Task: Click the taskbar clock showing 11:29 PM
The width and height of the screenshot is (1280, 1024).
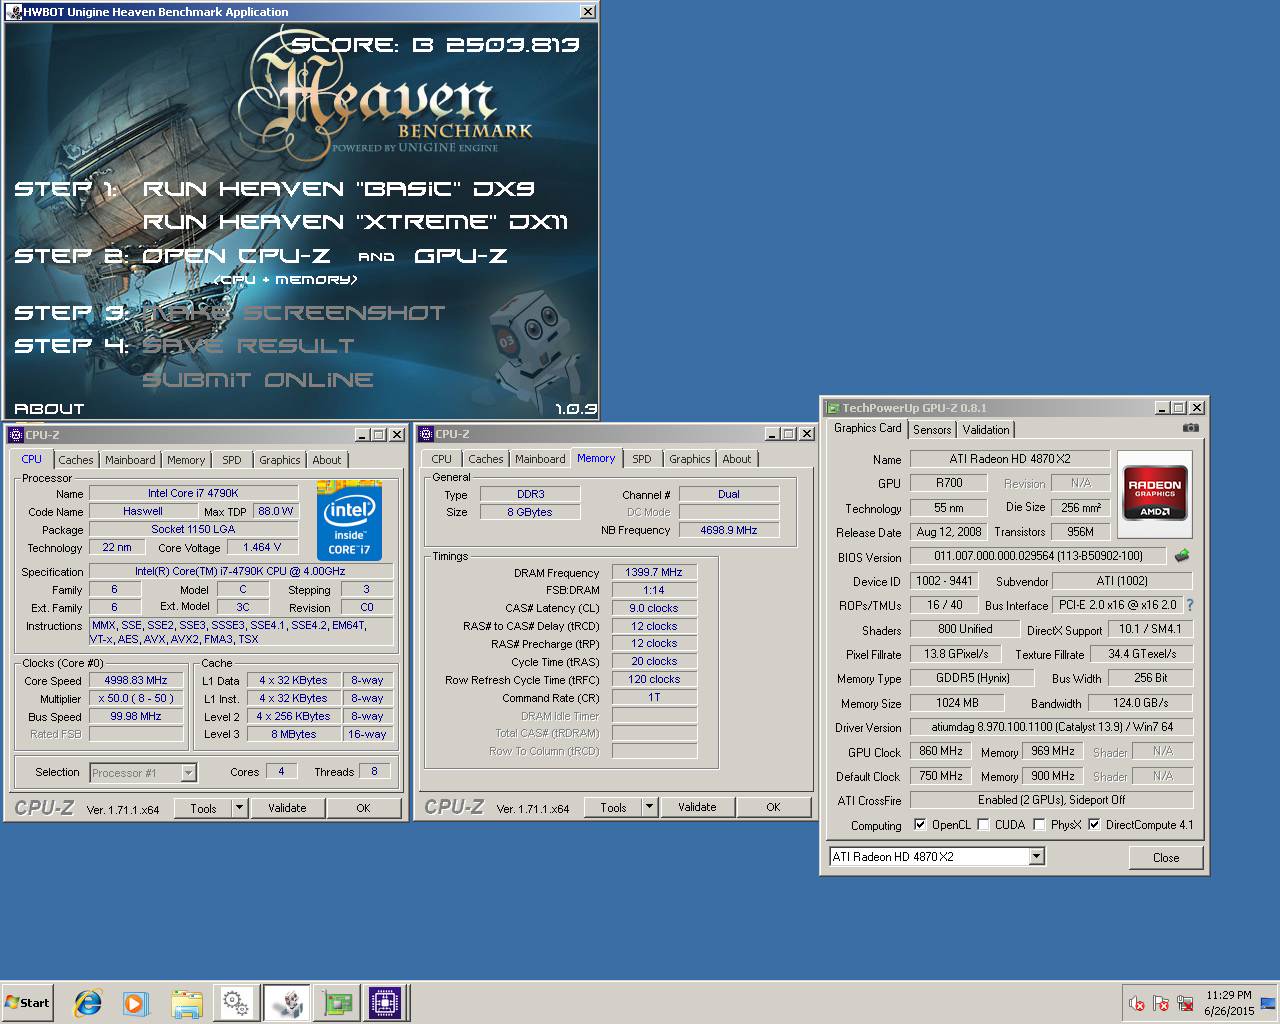Action: click(x=1229, y=1003)
